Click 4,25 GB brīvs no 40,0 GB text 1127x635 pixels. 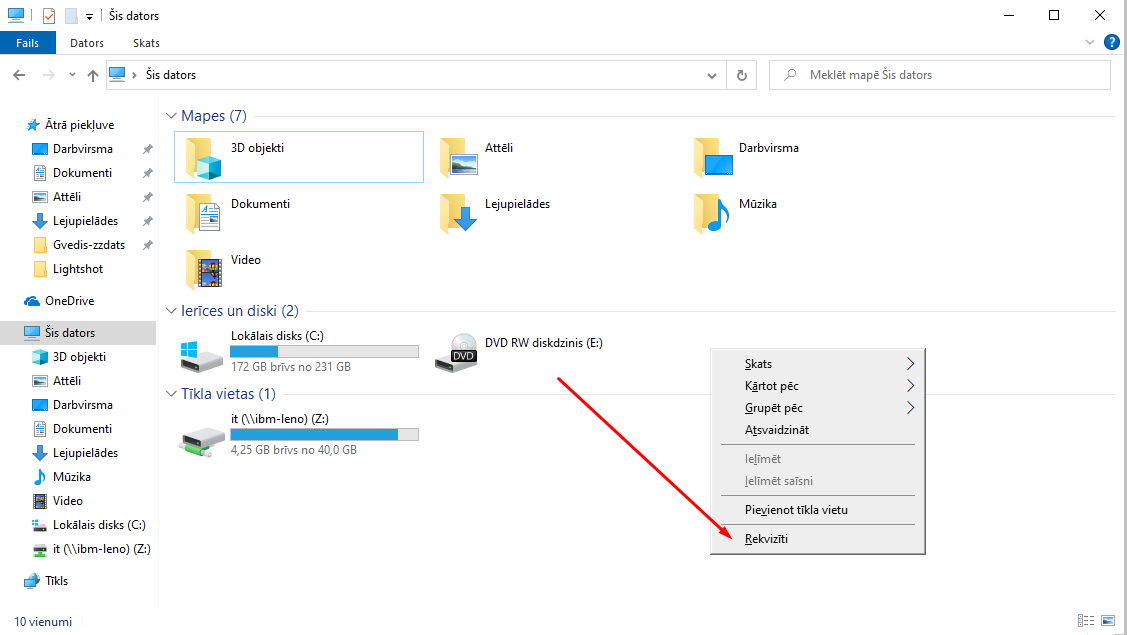[294, 449]
